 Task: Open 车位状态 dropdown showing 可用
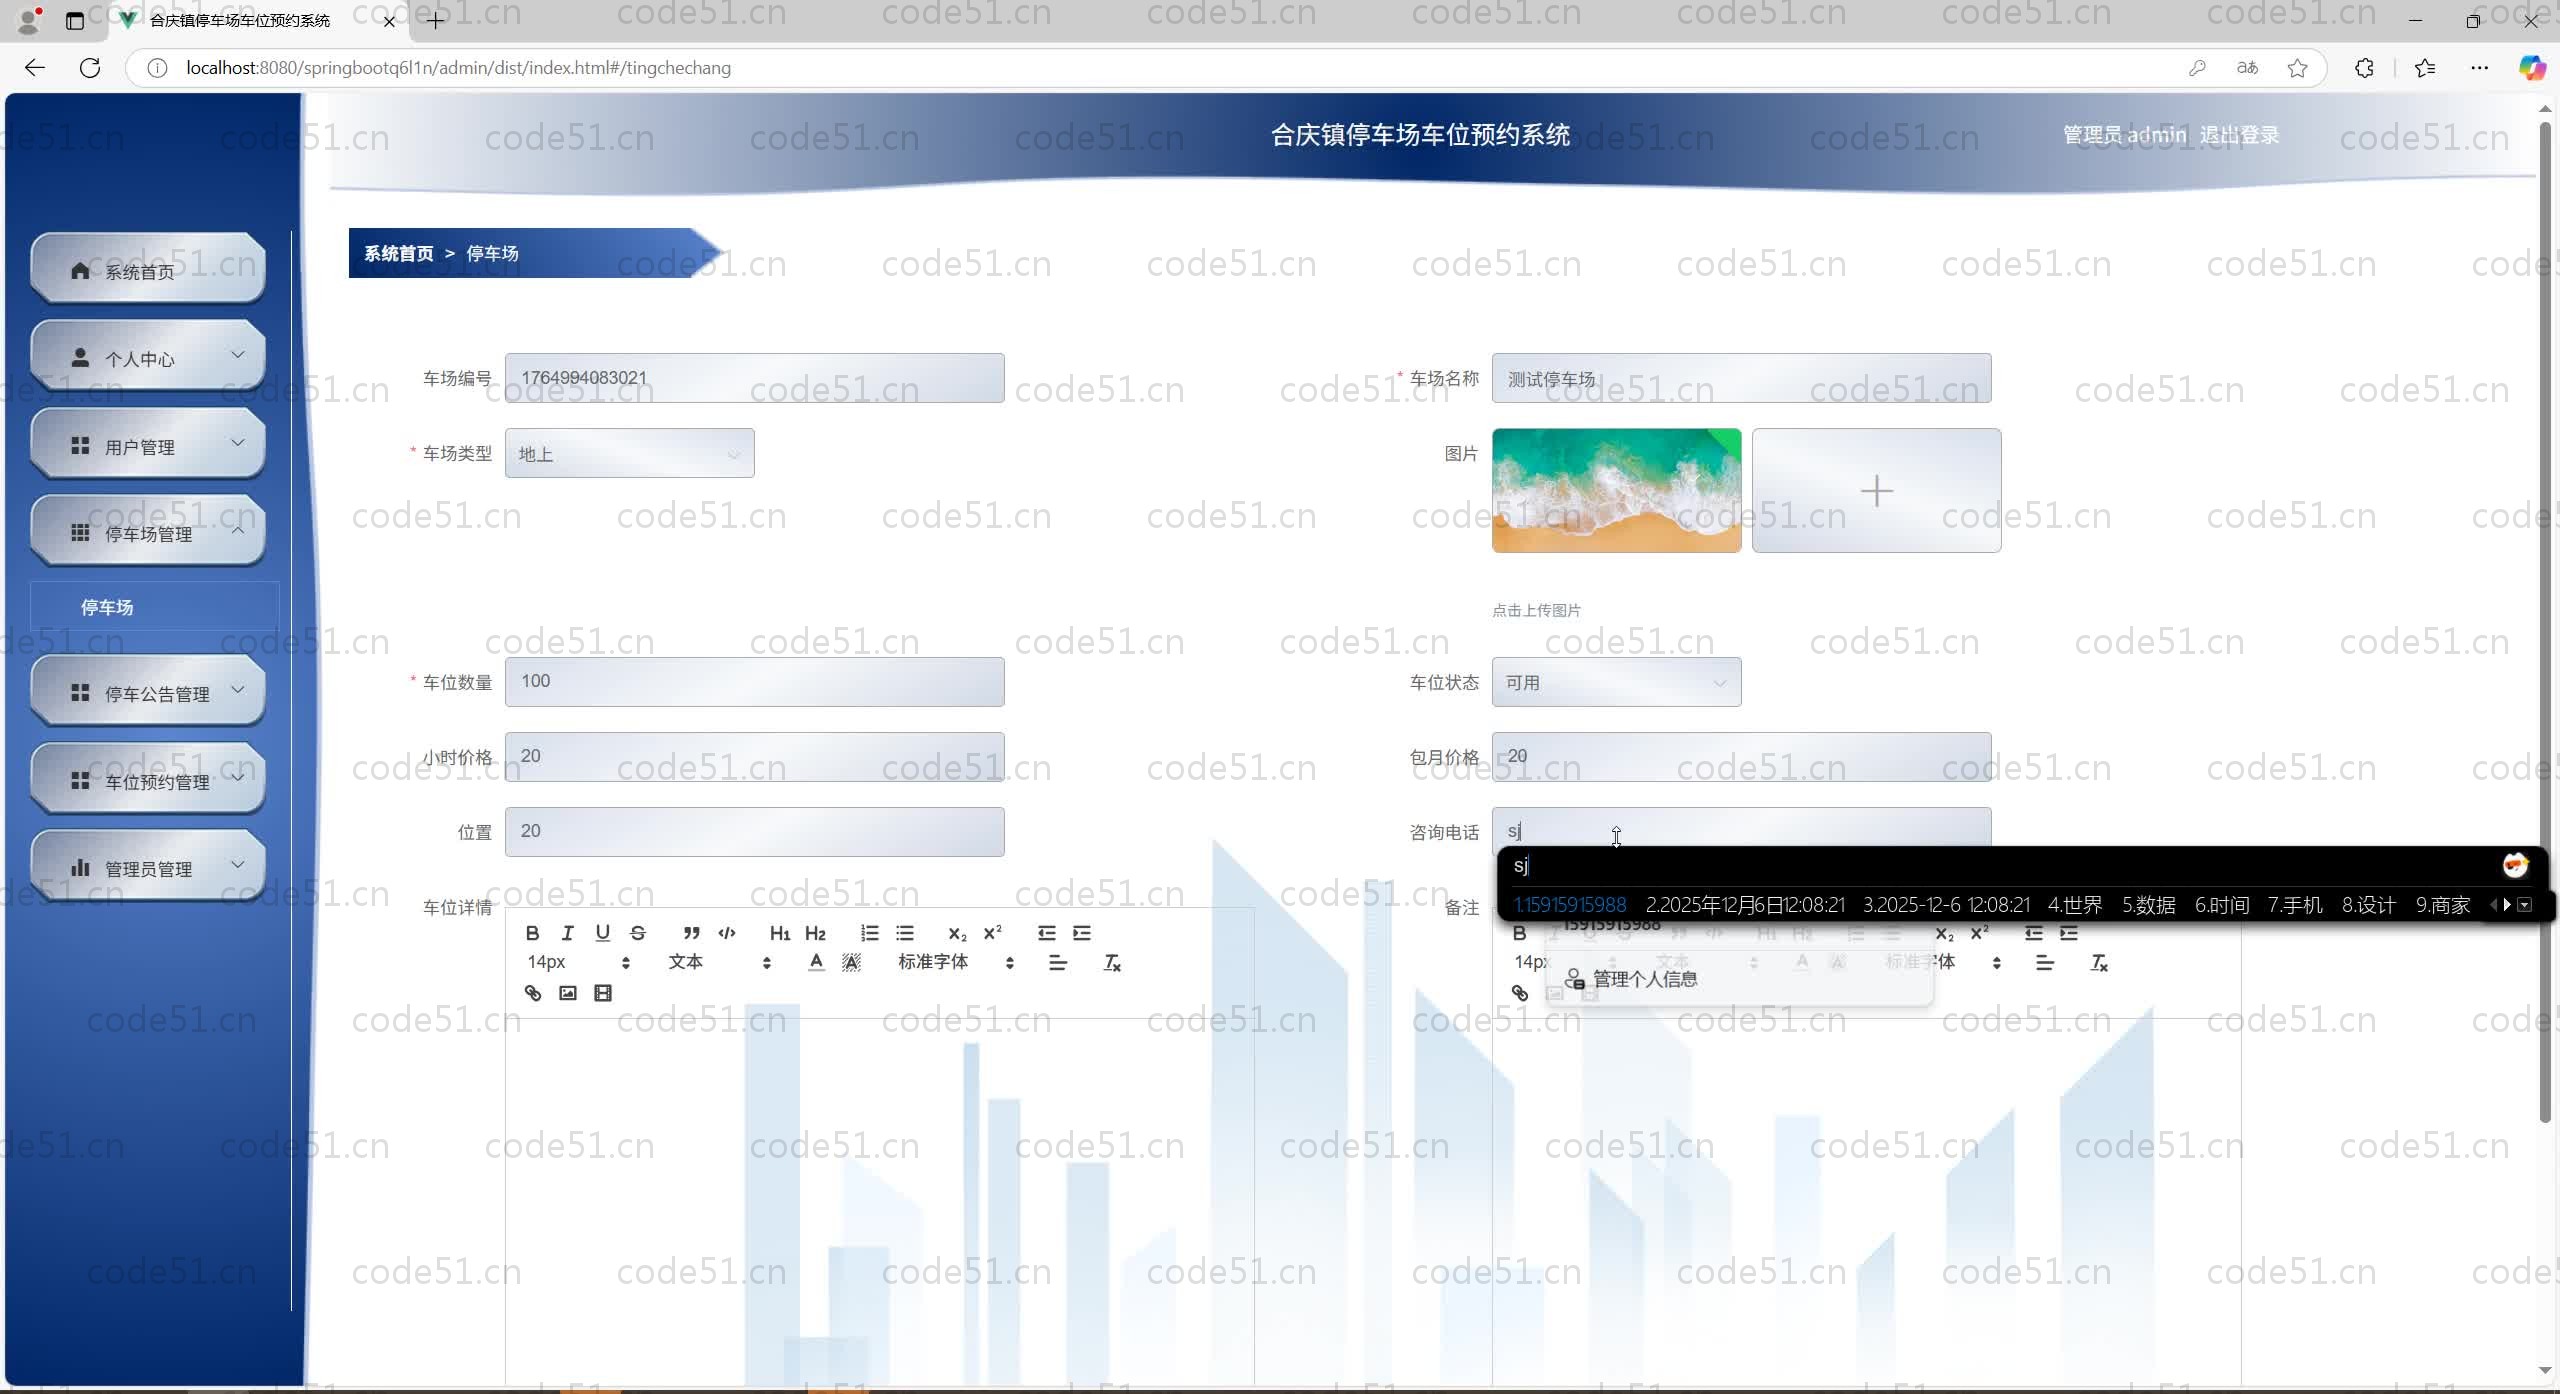coord(1615,683)
